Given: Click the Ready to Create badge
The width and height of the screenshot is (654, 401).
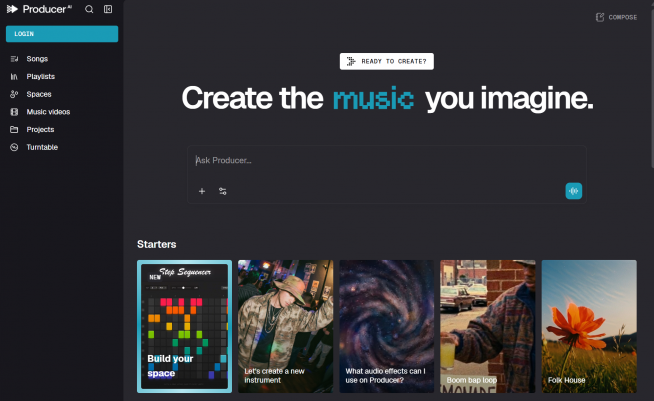Looking at the screenshot, I should point(386,61).
